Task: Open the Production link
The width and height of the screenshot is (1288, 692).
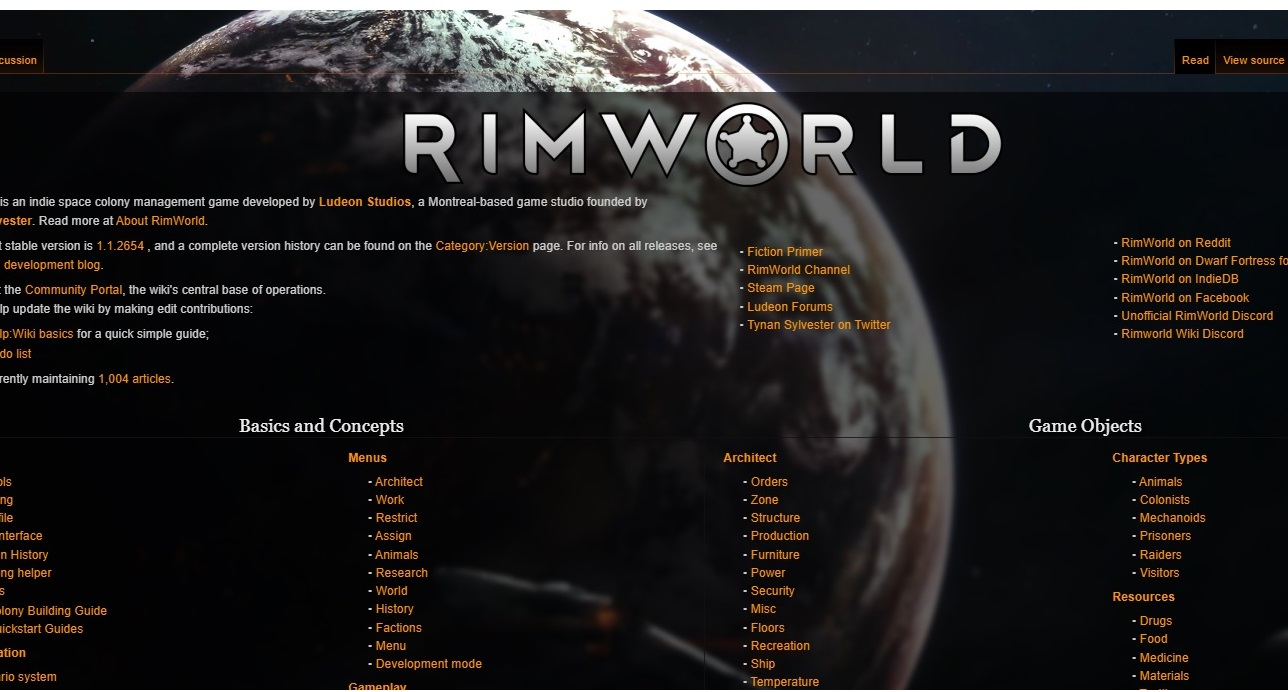Action: pyautogui.click(x=780, y=536)
